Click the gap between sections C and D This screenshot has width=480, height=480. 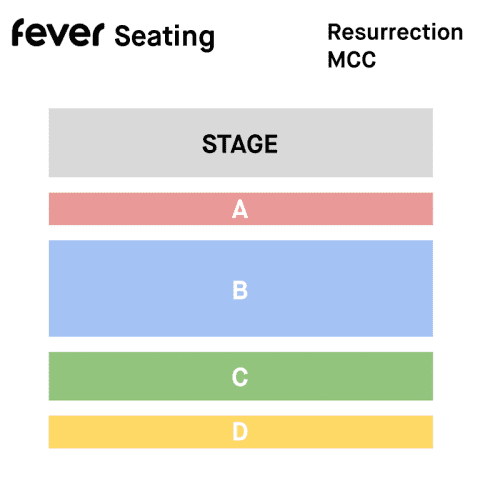click(x=241, y=408)
